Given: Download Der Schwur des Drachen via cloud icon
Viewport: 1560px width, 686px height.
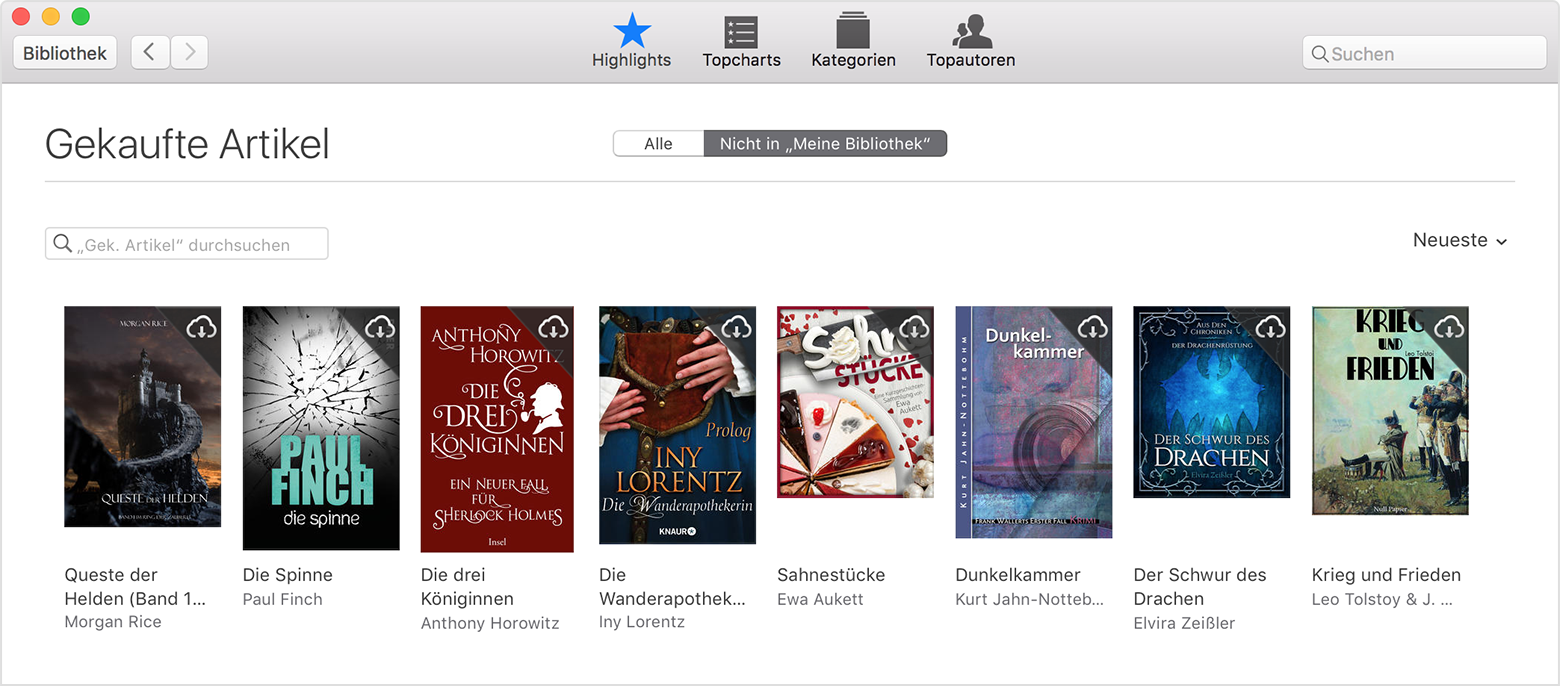Looking at the screenshot, I should coord(1270,327).
